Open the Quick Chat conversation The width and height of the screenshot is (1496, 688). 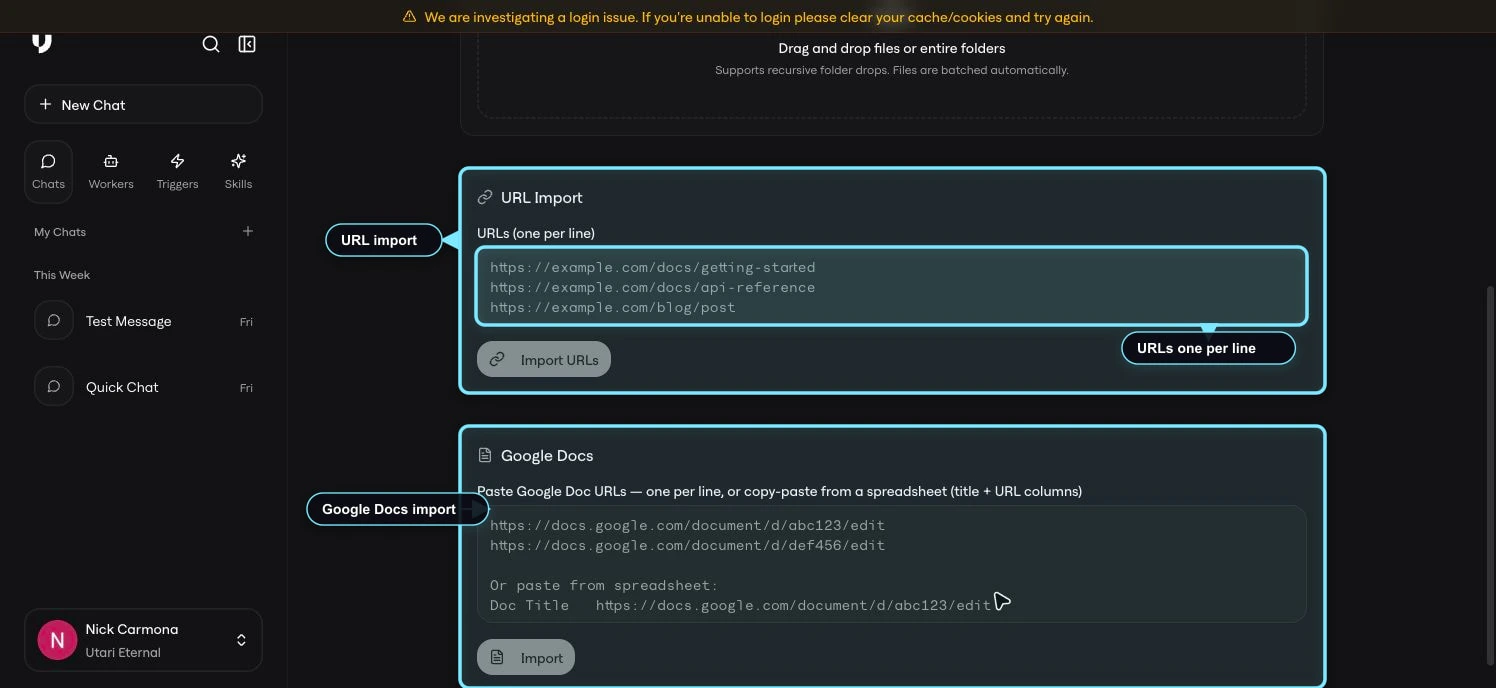143,387
